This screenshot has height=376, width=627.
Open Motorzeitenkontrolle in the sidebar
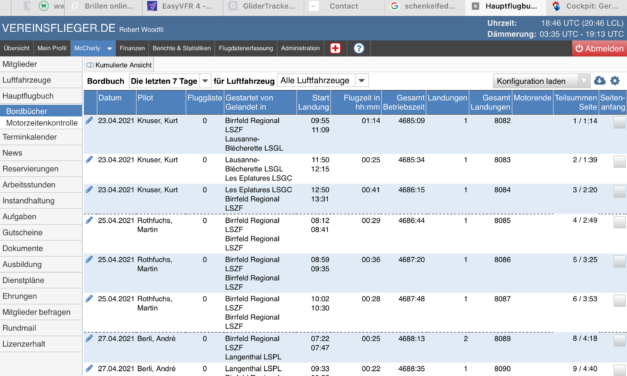(42, 123)
